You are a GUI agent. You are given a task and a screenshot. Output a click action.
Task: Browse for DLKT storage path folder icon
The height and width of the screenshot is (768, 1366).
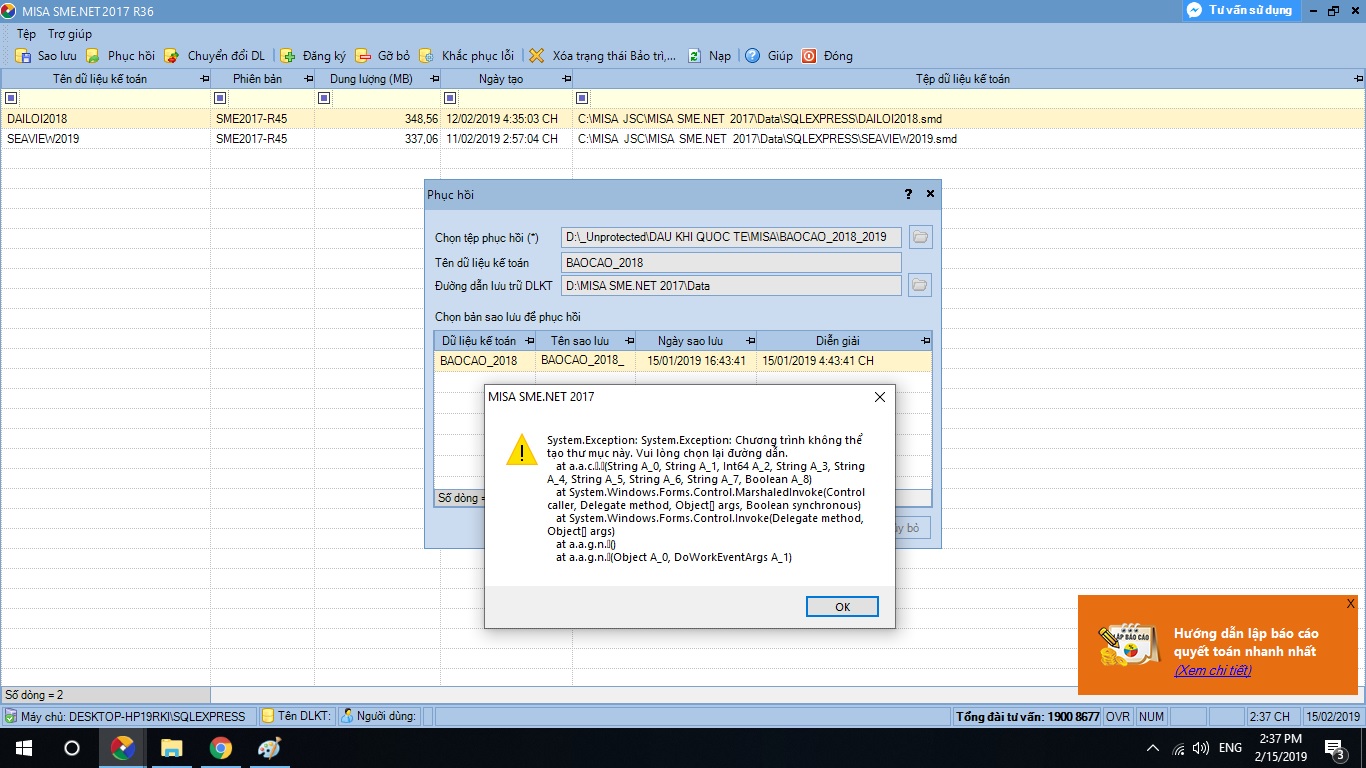click(x=920, y=286)
